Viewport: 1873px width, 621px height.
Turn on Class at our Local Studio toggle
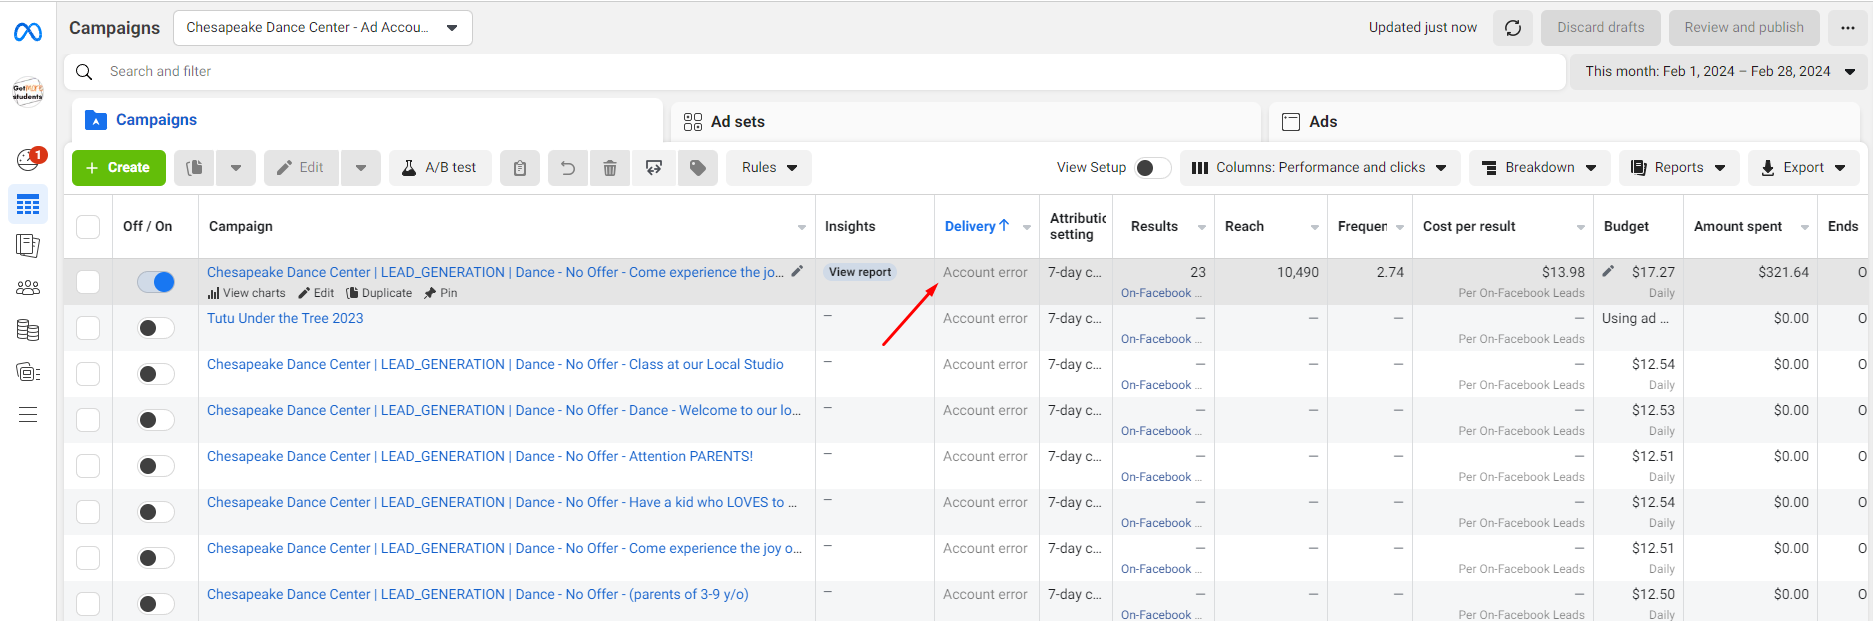point(156,374)
